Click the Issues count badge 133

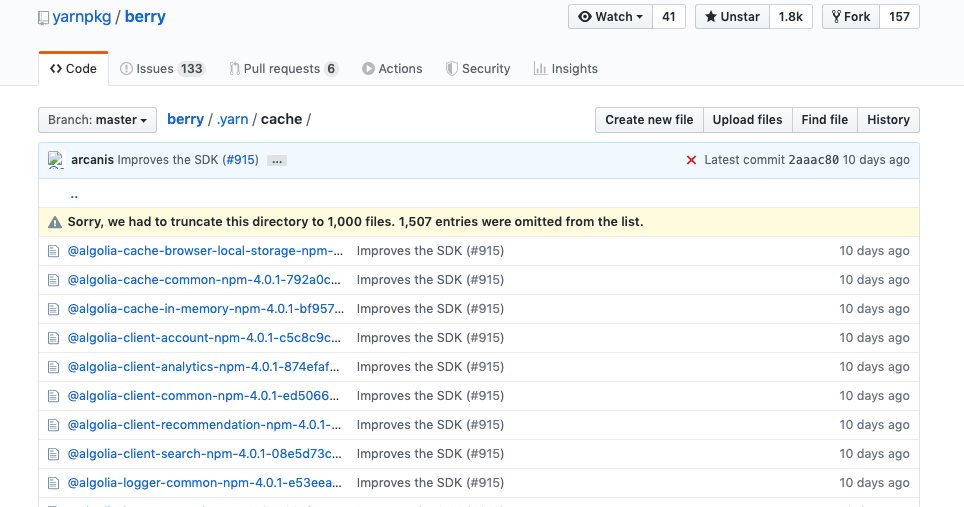[x=191, y=69]
